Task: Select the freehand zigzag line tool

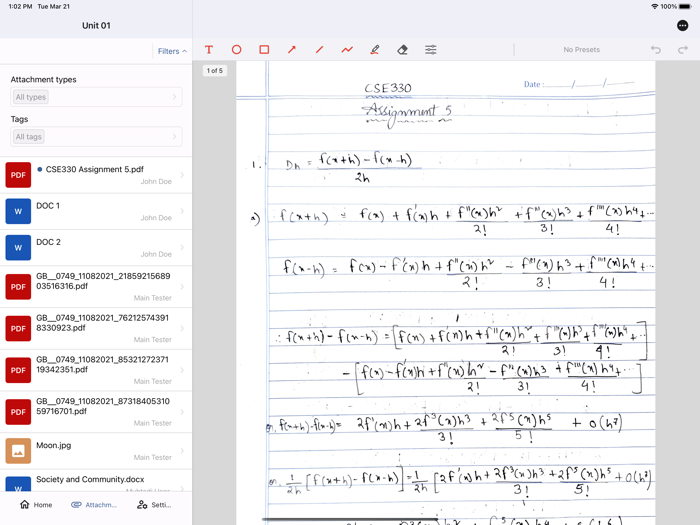Action: (347, 50)
